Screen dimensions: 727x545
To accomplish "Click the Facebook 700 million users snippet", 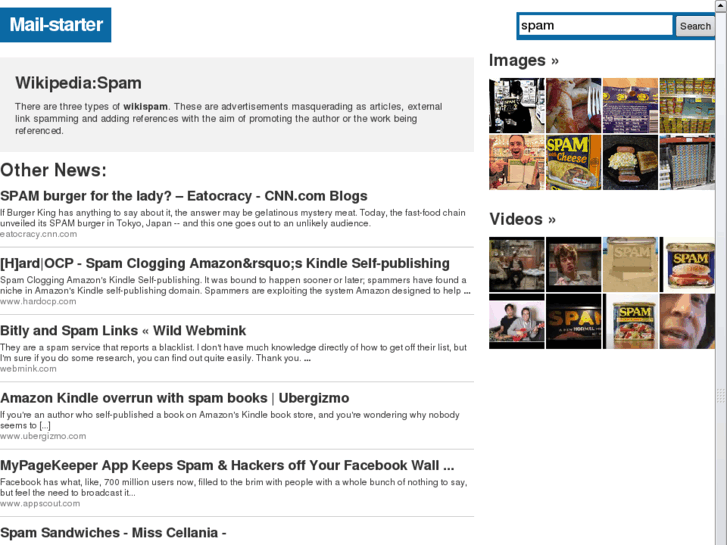I will [234, 487].
